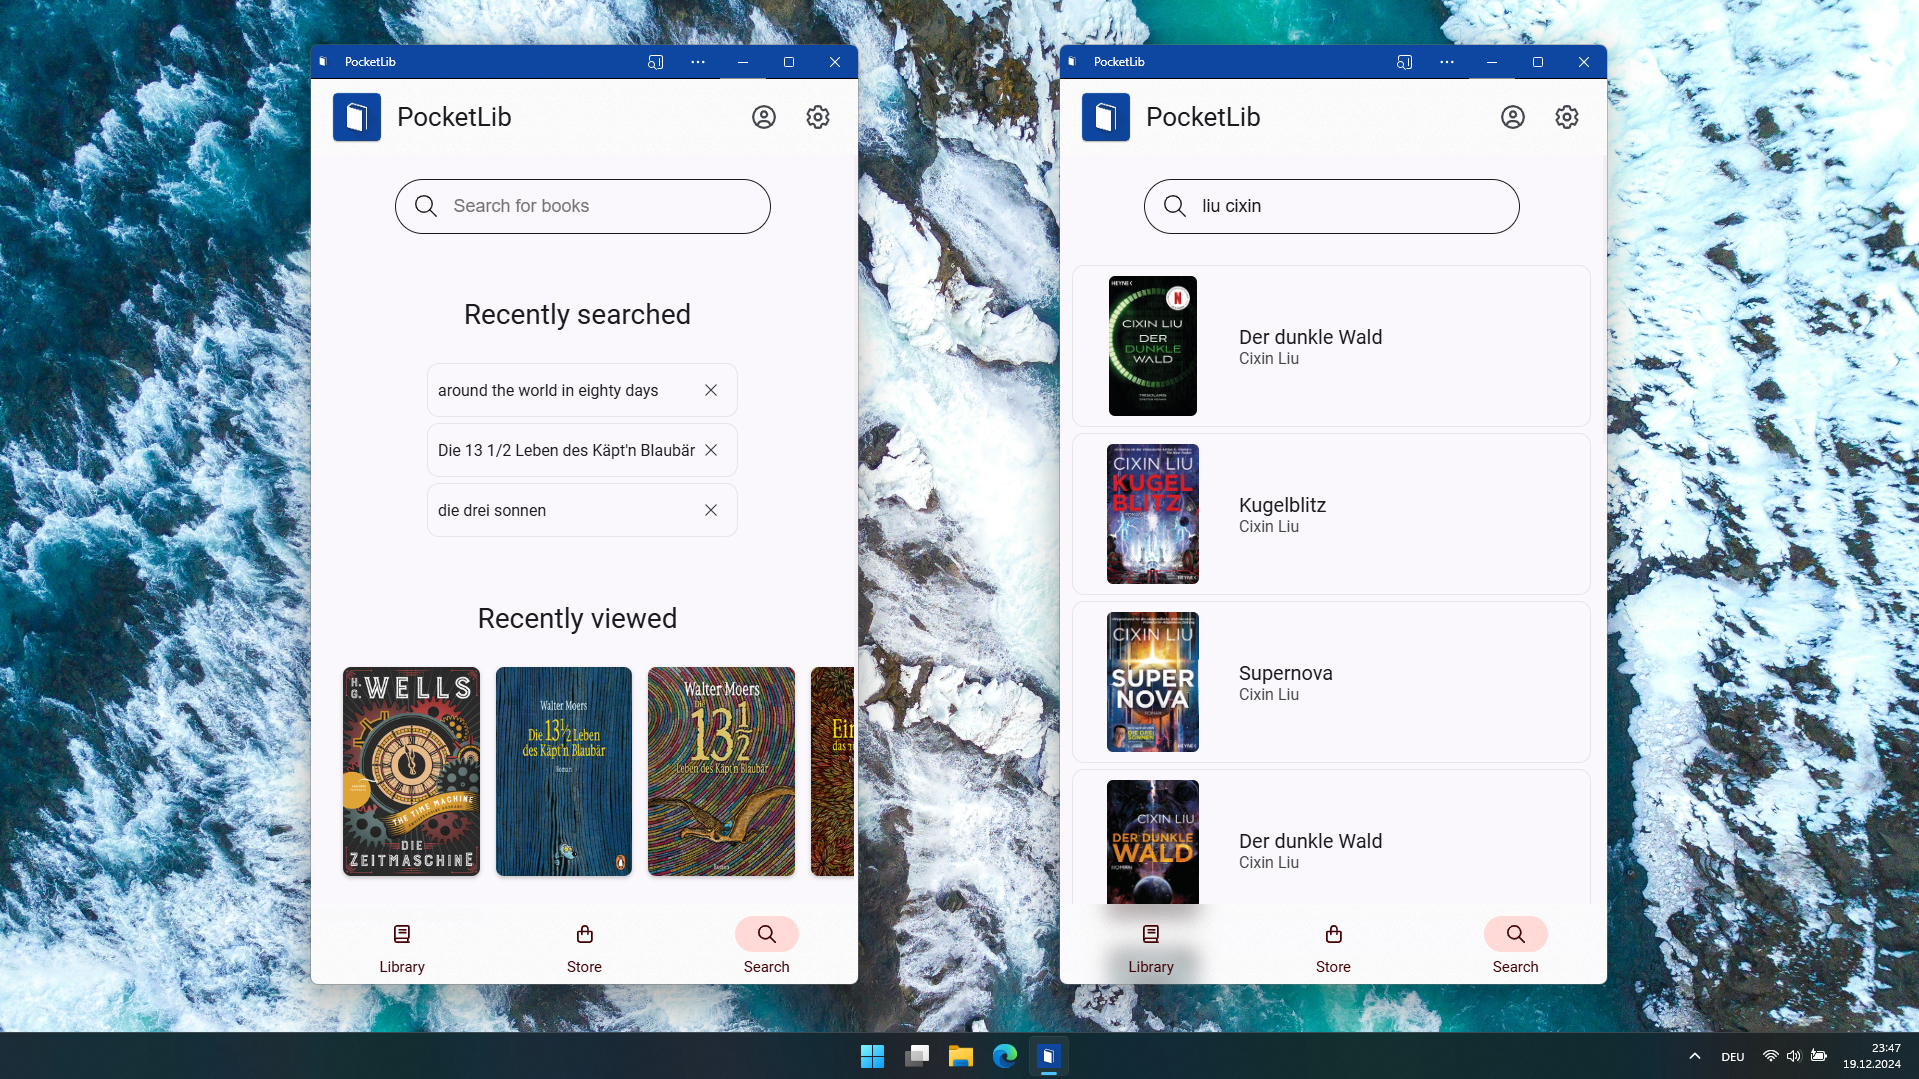This screenshot has width=1919, height=1079.
Task: Open the first 'Der dunkle Wald' green cover
Action: pos(1153,346)
